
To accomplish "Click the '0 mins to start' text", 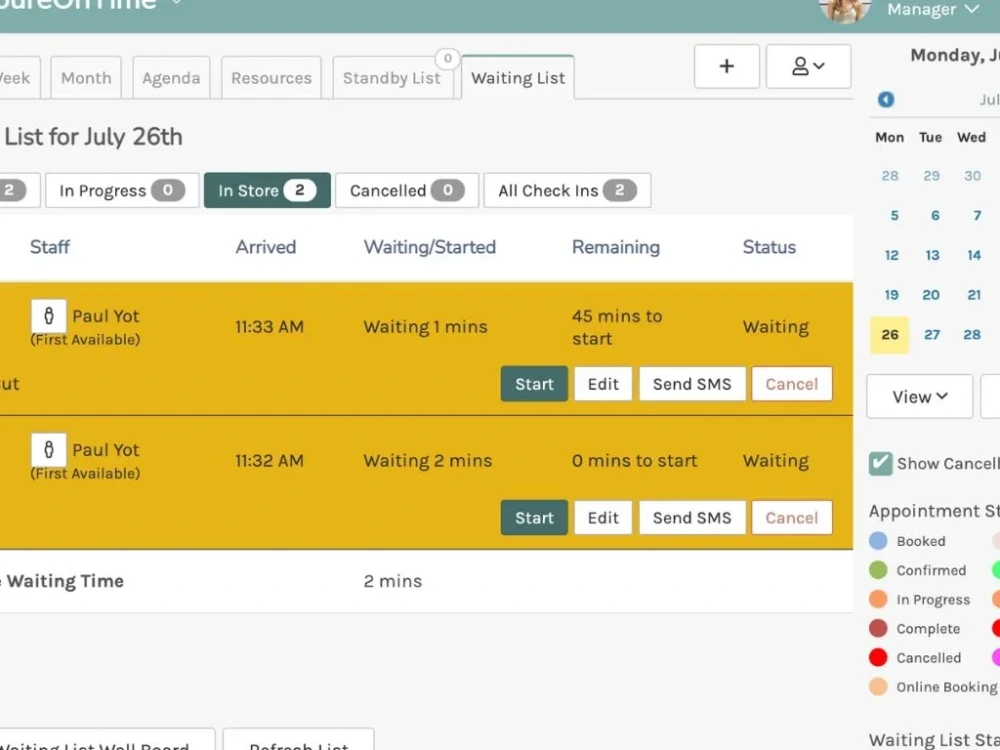I will click(x=635, y=460).
